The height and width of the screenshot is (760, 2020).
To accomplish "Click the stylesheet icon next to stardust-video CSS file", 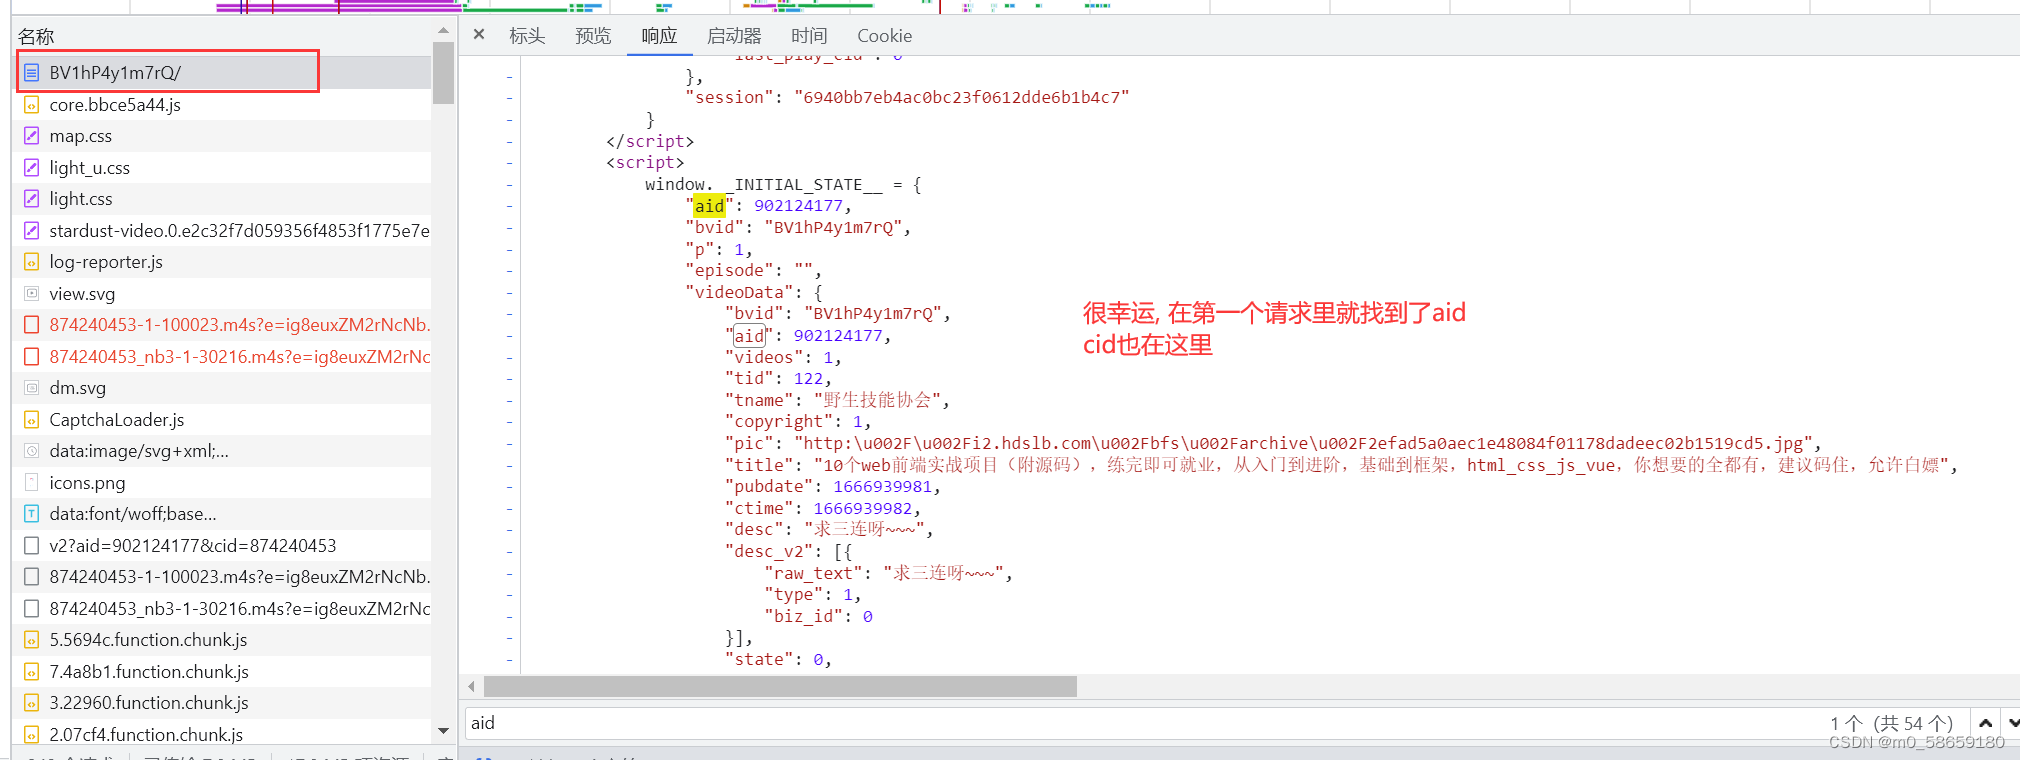I will pos(31,231).
